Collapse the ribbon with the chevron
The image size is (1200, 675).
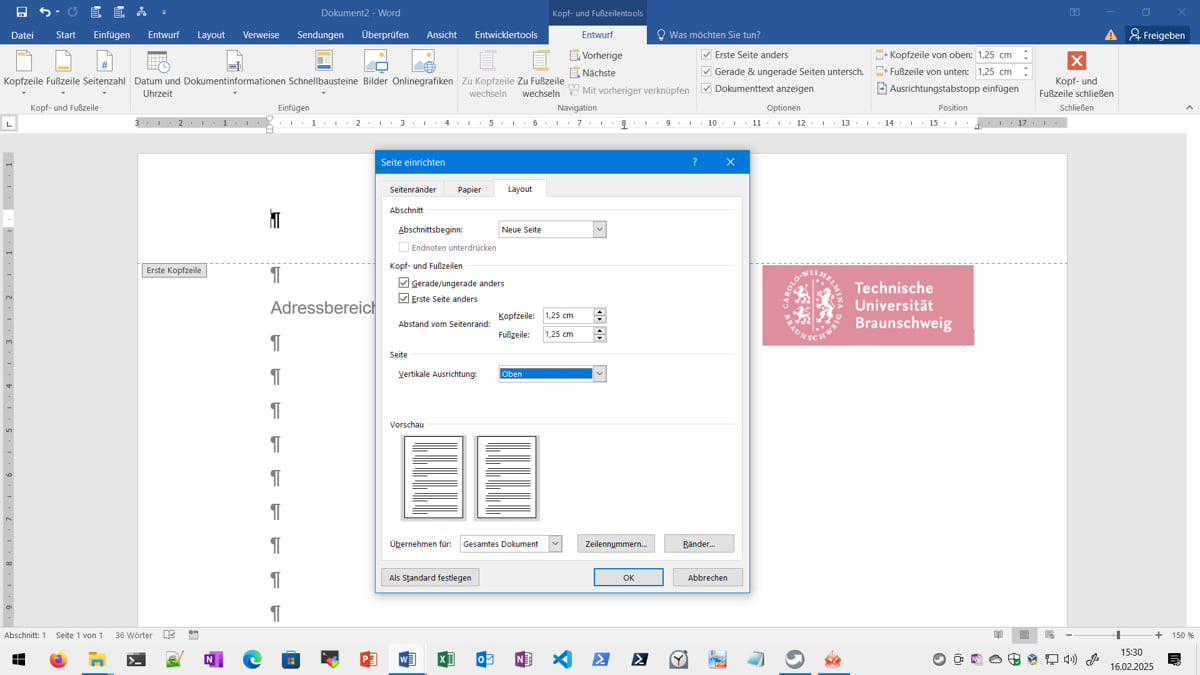[x=1189, y=107]
